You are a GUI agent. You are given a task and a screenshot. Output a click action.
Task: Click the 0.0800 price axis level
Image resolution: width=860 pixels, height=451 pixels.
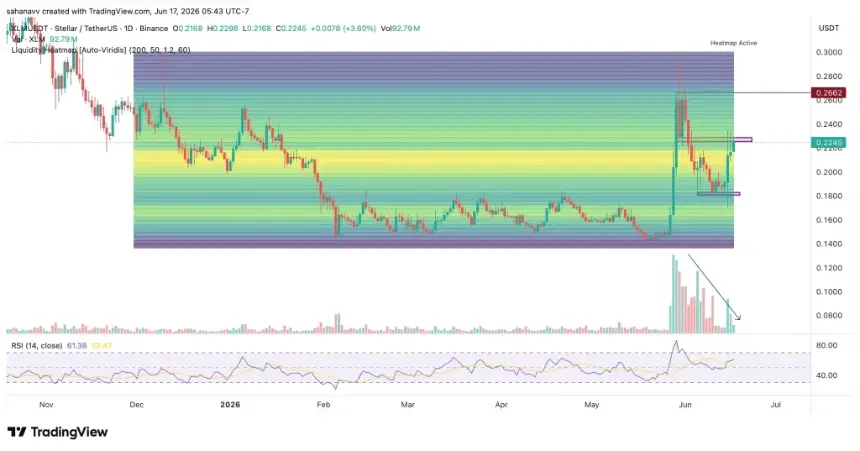[x=829, y=315]
